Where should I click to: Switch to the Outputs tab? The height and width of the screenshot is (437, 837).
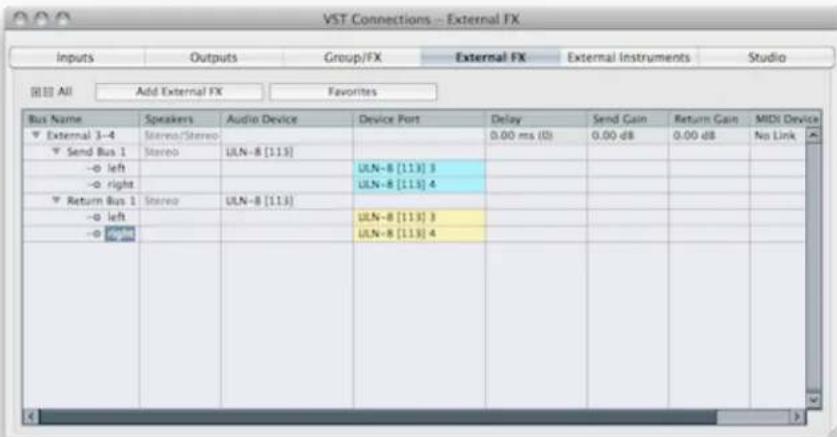214,58
